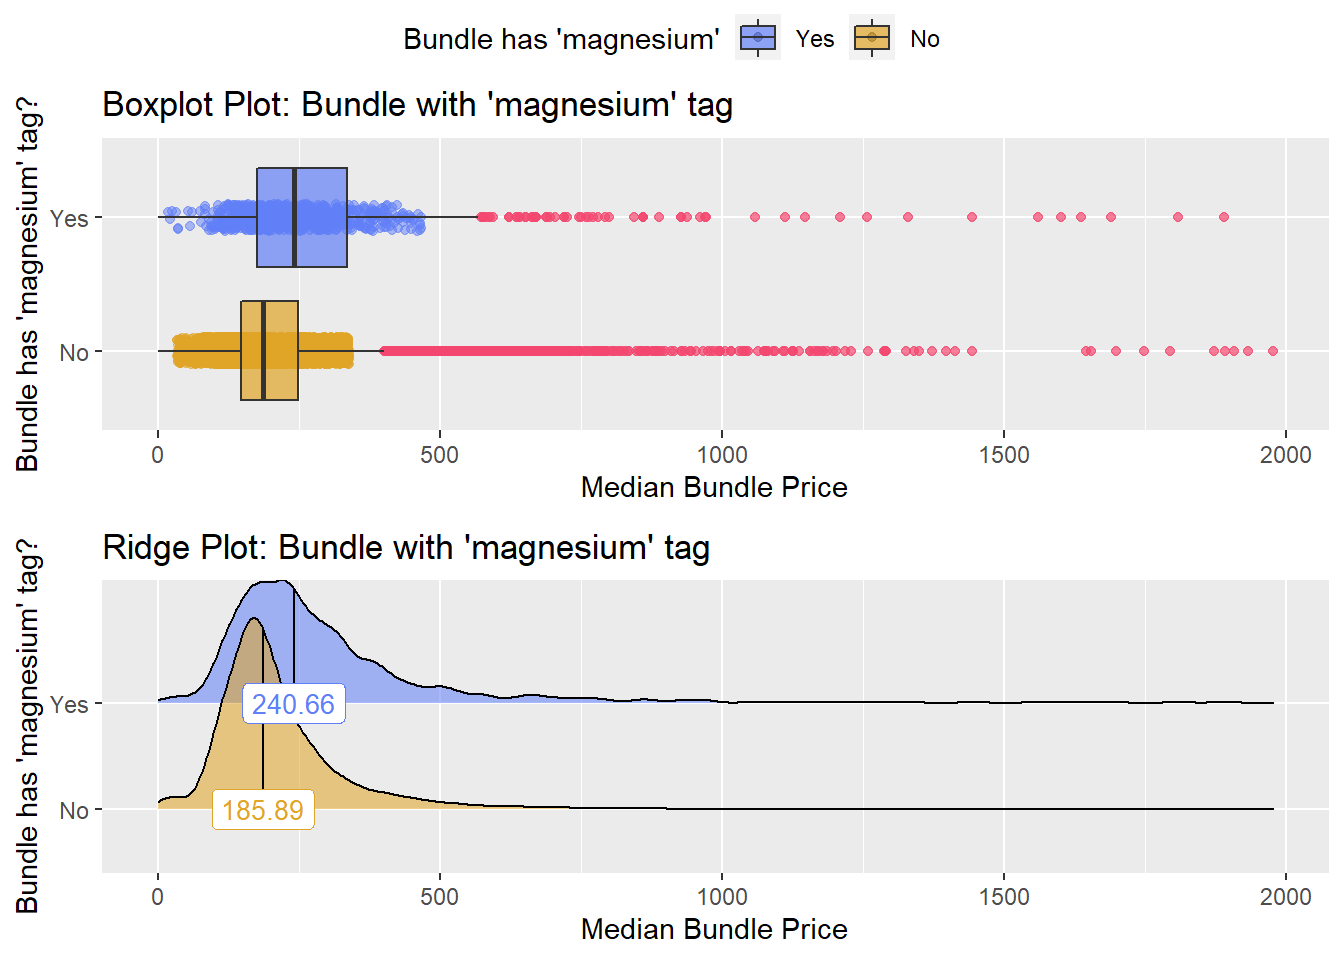
Task: Click the 'Yes' text label in the legend
Action: [x=815, y=39]
